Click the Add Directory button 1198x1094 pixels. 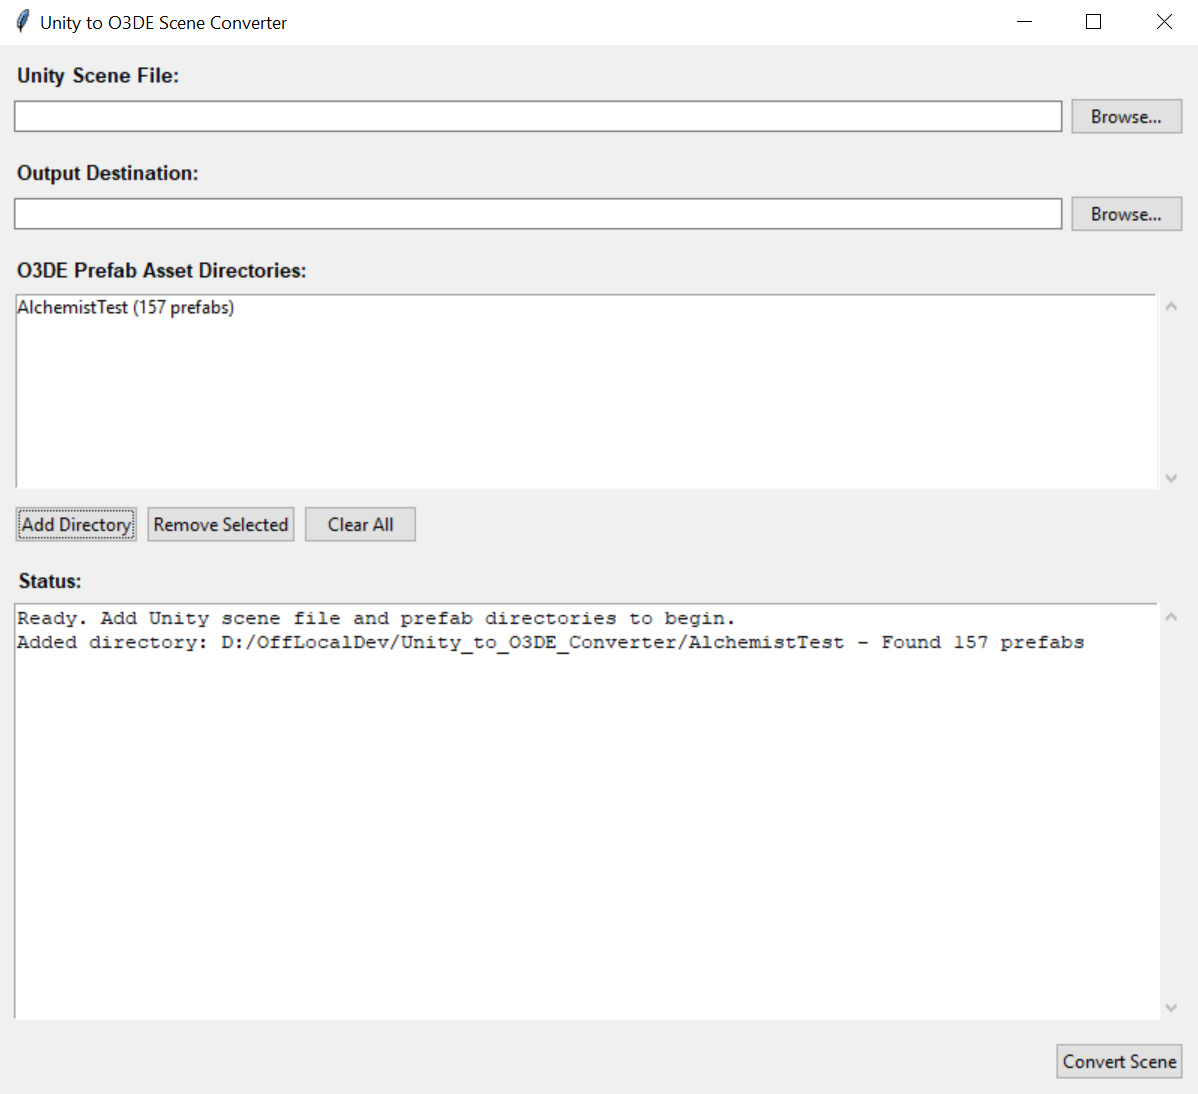76,525
